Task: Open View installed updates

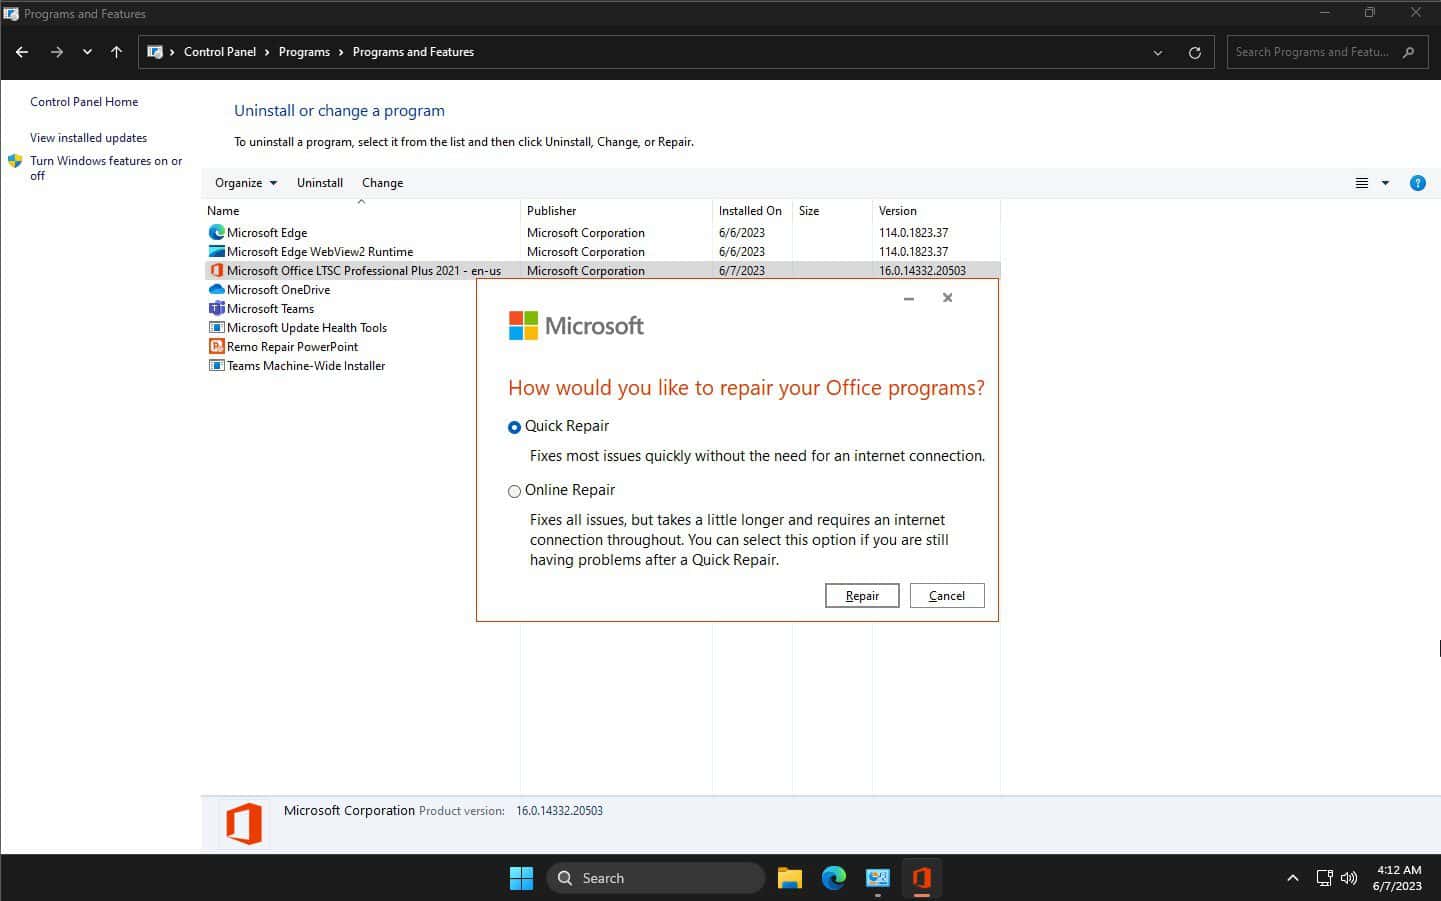Action: [88, 138]
